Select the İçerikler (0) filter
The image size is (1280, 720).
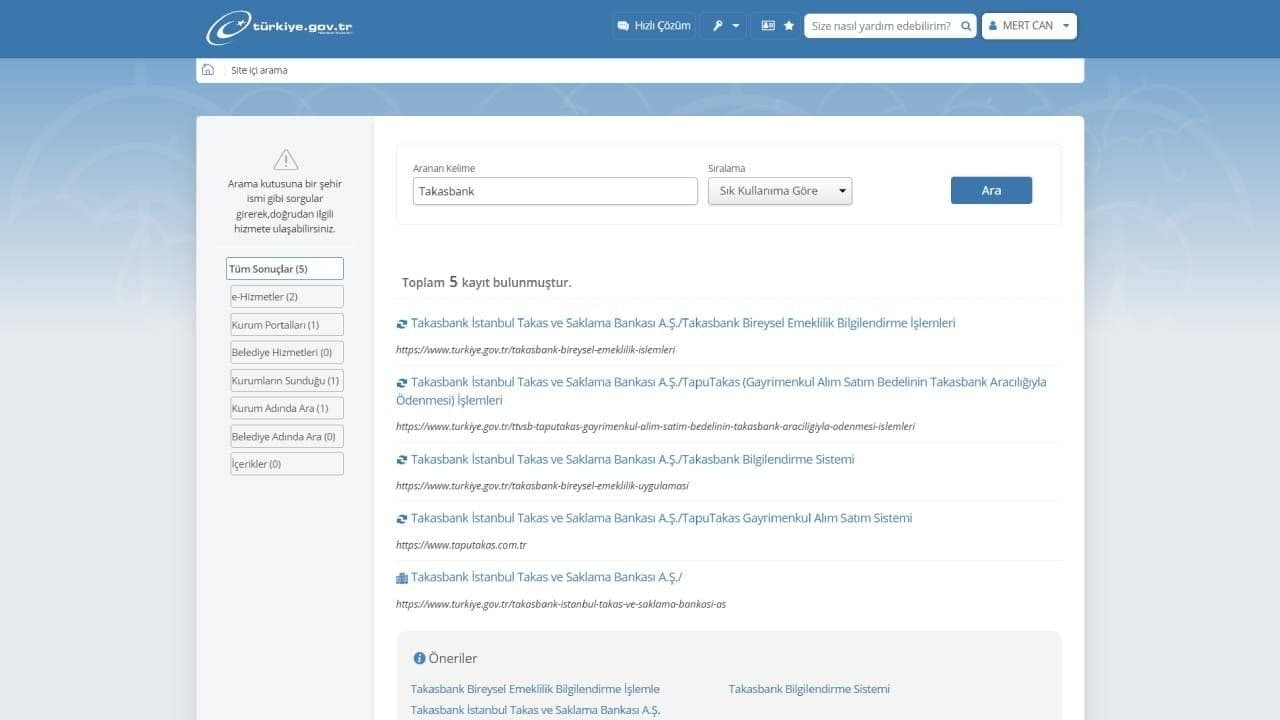[x=287, y=464]
